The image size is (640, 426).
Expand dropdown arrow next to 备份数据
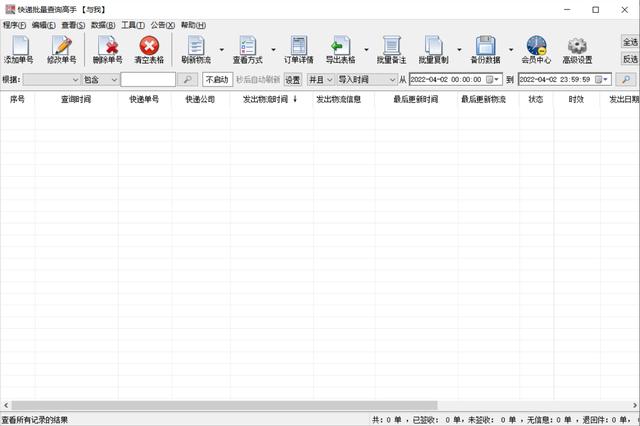[x=511, y=49]
